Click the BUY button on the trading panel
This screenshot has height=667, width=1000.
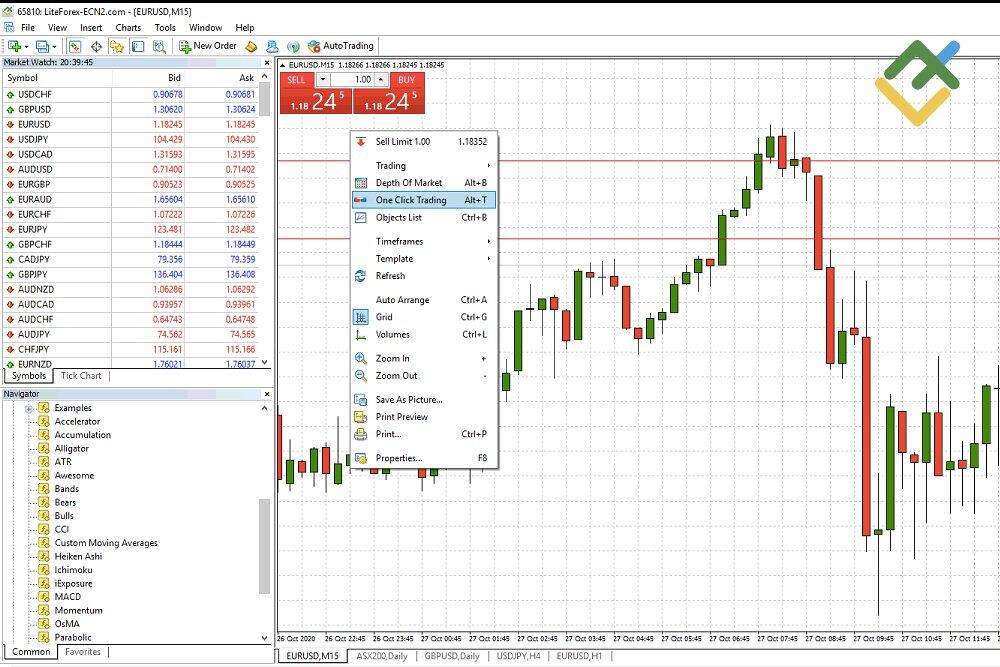[x=406, y=80]
